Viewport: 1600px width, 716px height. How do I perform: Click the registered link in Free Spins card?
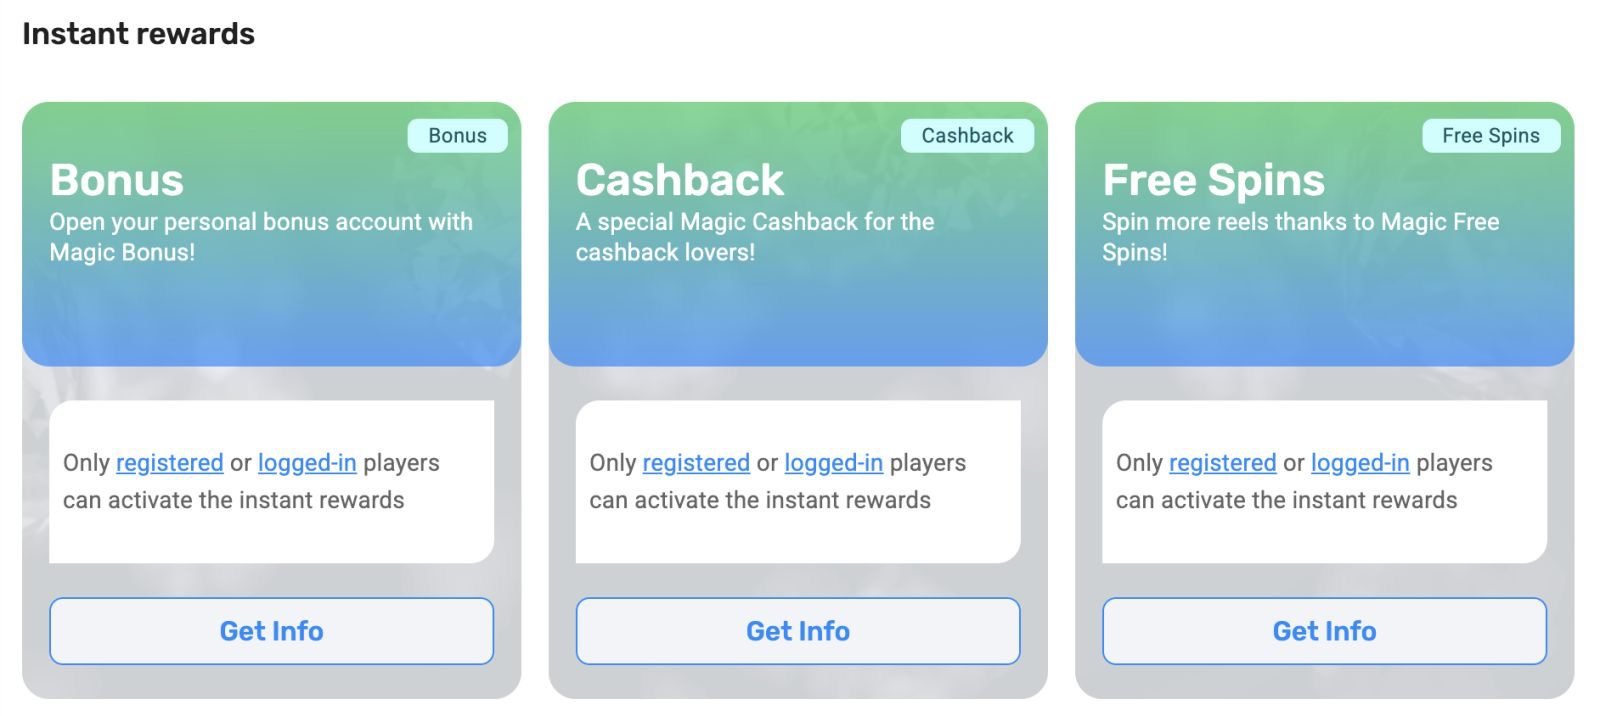1222,462
